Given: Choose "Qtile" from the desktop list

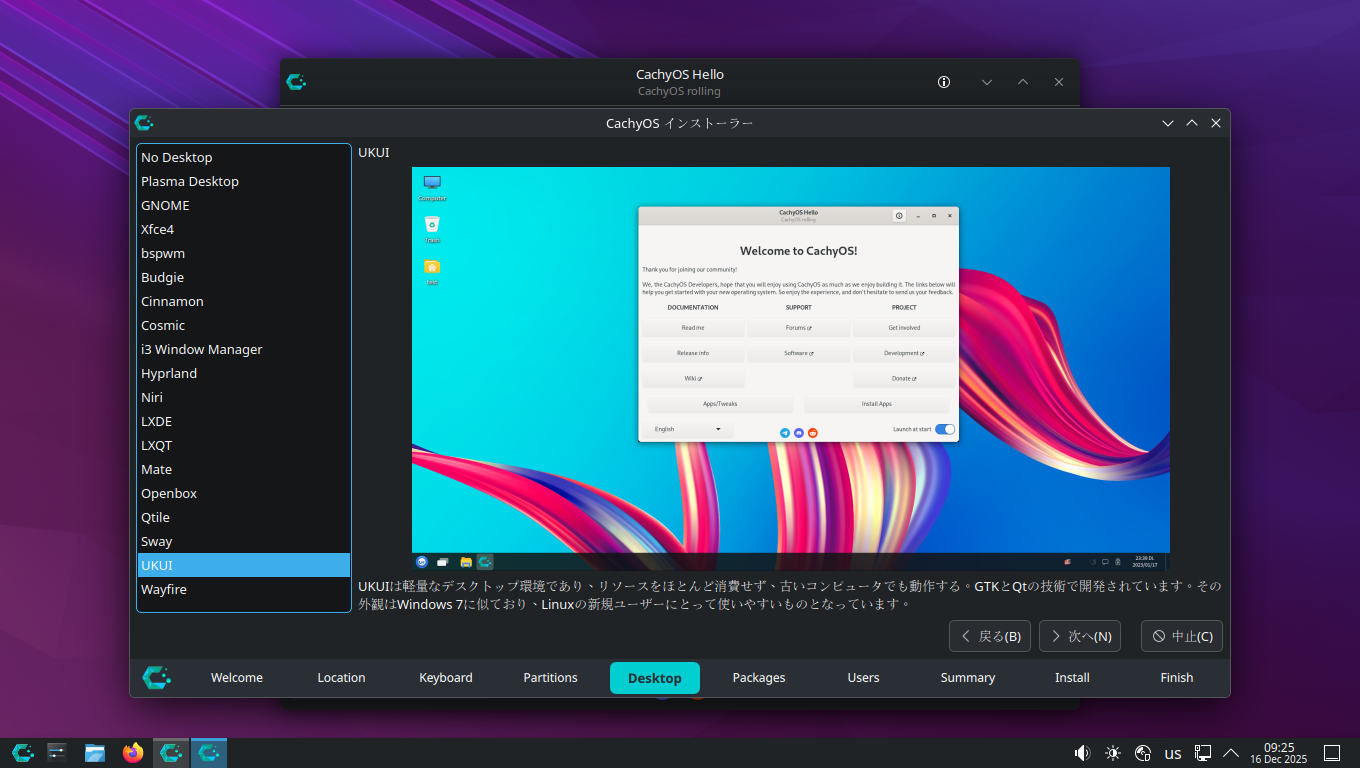Looking at the screenshot, I should tap(244, 517).
